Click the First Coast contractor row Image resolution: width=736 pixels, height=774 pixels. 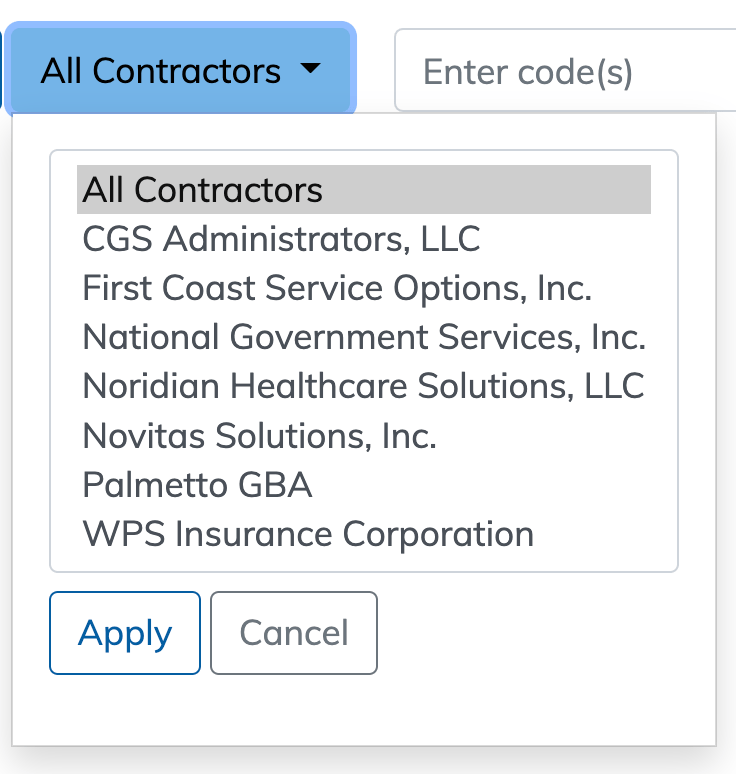click(337, 288)
